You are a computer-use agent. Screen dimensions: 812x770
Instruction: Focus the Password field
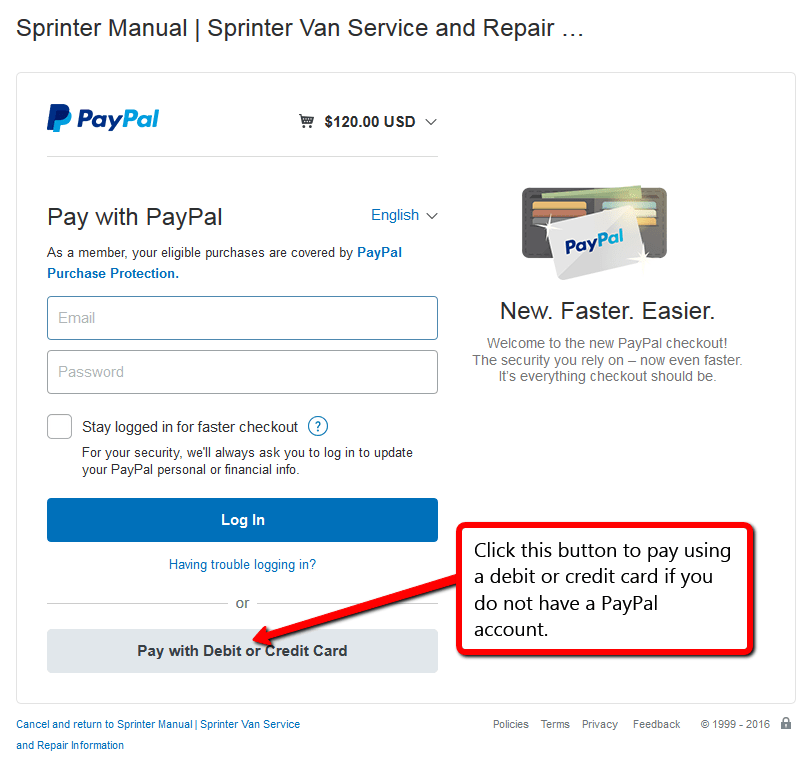[x=242, y=372]
